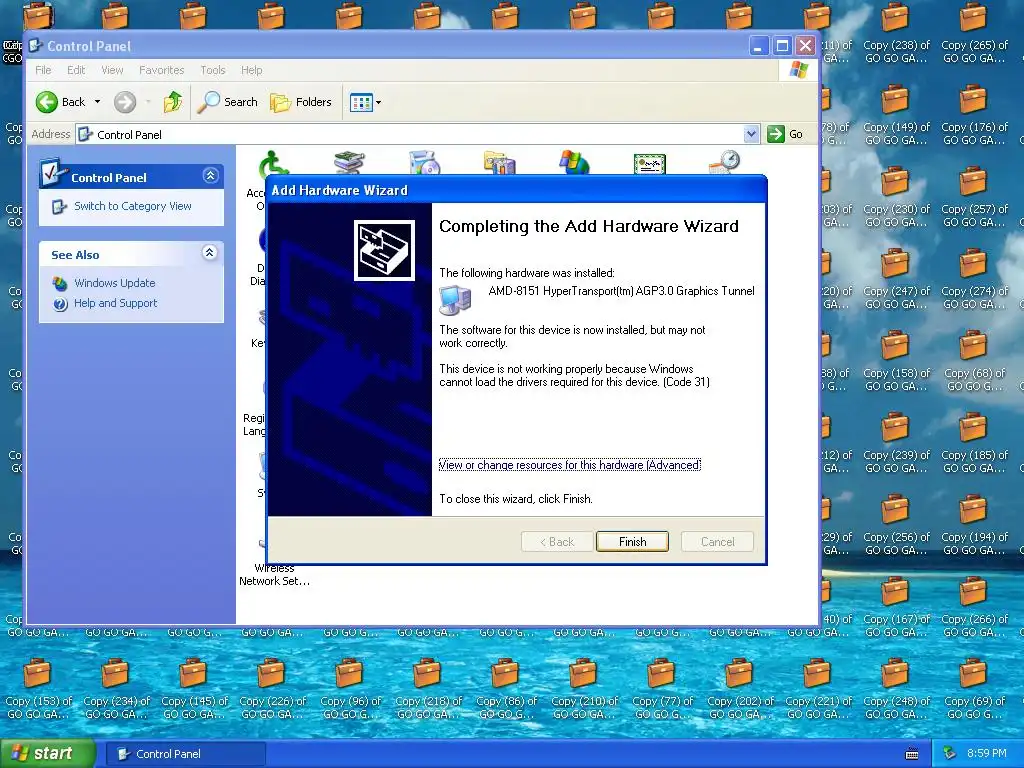Viewport: 1024px width, 768px height.
Task: Click the 8:59 PM clock
Action: pos(986,754)
